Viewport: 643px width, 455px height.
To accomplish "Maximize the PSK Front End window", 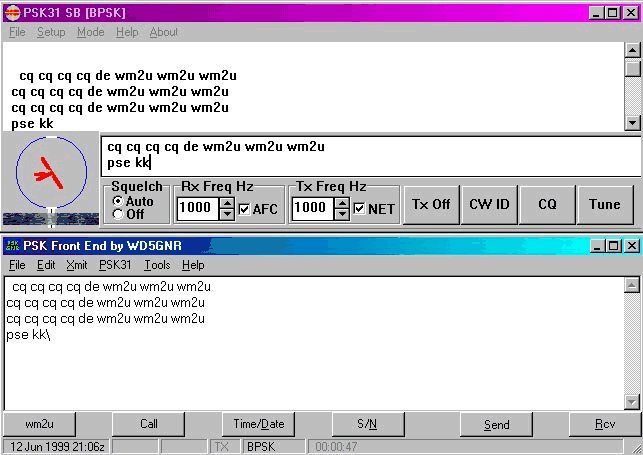I will pyautogui.click(x=613, y=246).
